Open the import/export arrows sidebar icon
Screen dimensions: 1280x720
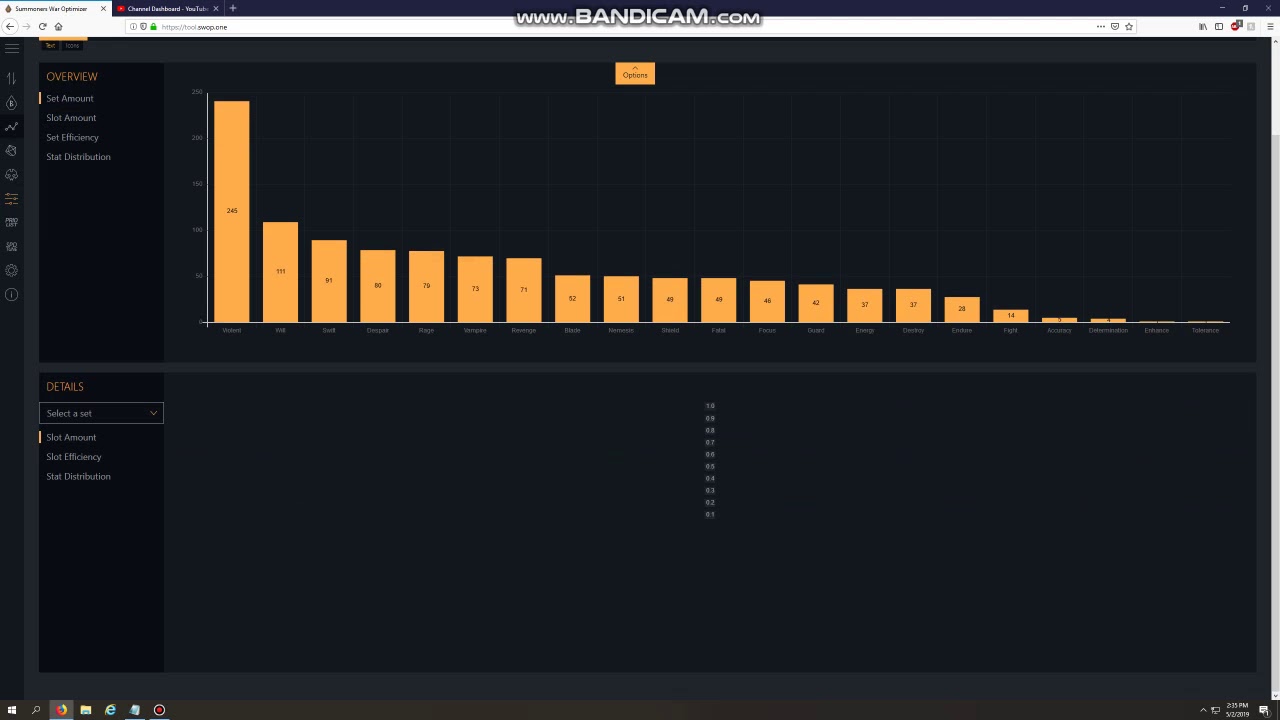[x=11, y=78]
